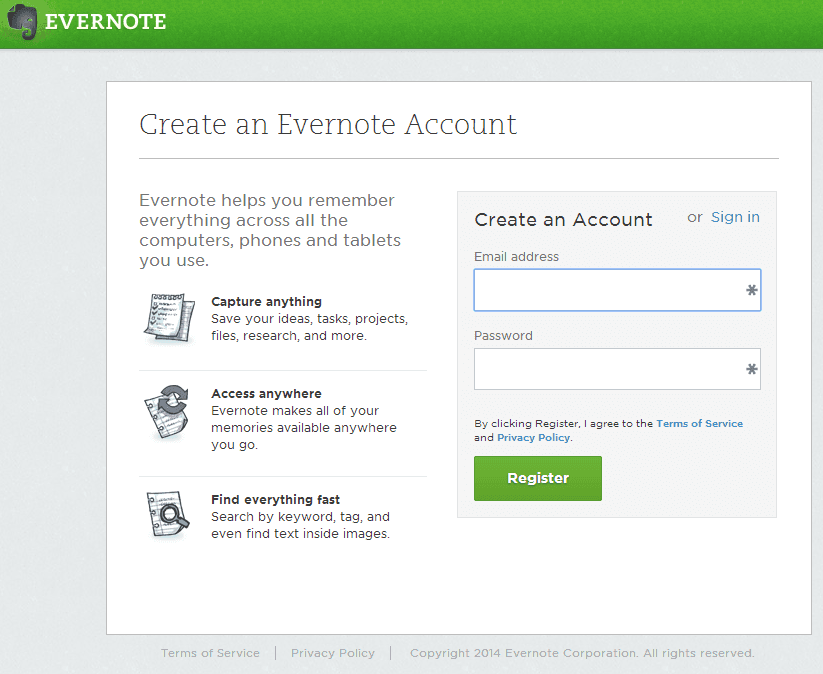Open the Privacy Policy link in the form
The image size is (823, 674).
[x=533, y=438]
